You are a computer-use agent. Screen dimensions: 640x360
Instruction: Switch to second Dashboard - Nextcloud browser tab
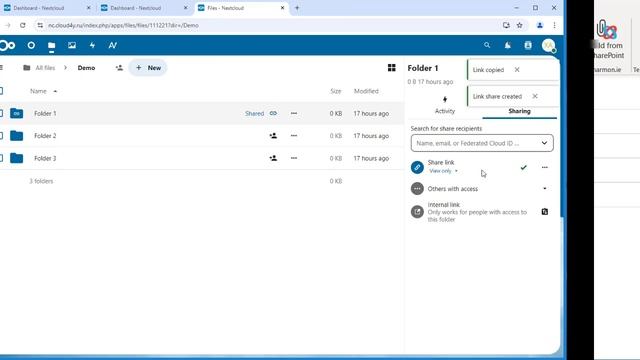pos(144,8)
